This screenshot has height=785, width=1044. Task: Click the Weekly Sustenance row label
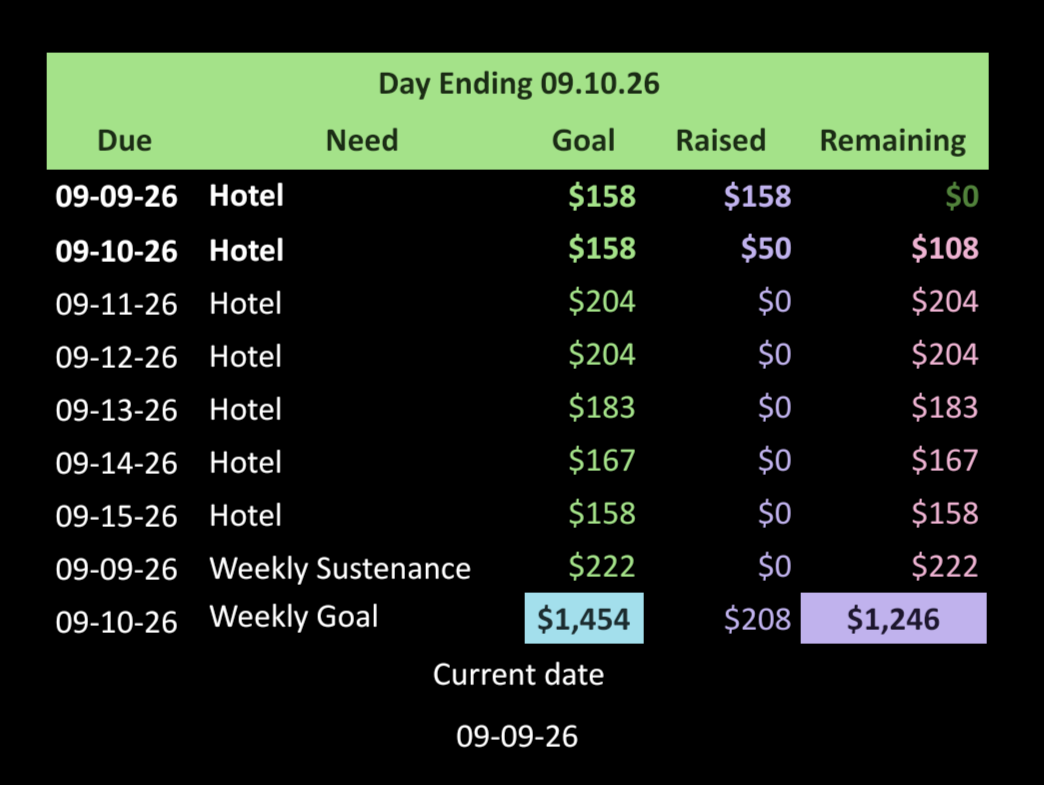pos(340,569)
